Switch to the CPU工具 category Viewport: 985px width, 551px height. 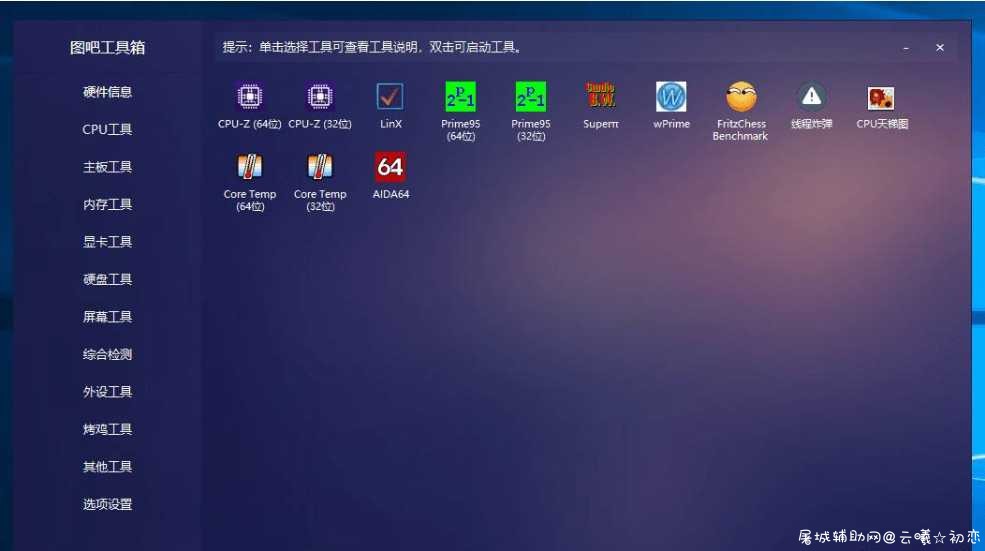(x=107, y=129)
